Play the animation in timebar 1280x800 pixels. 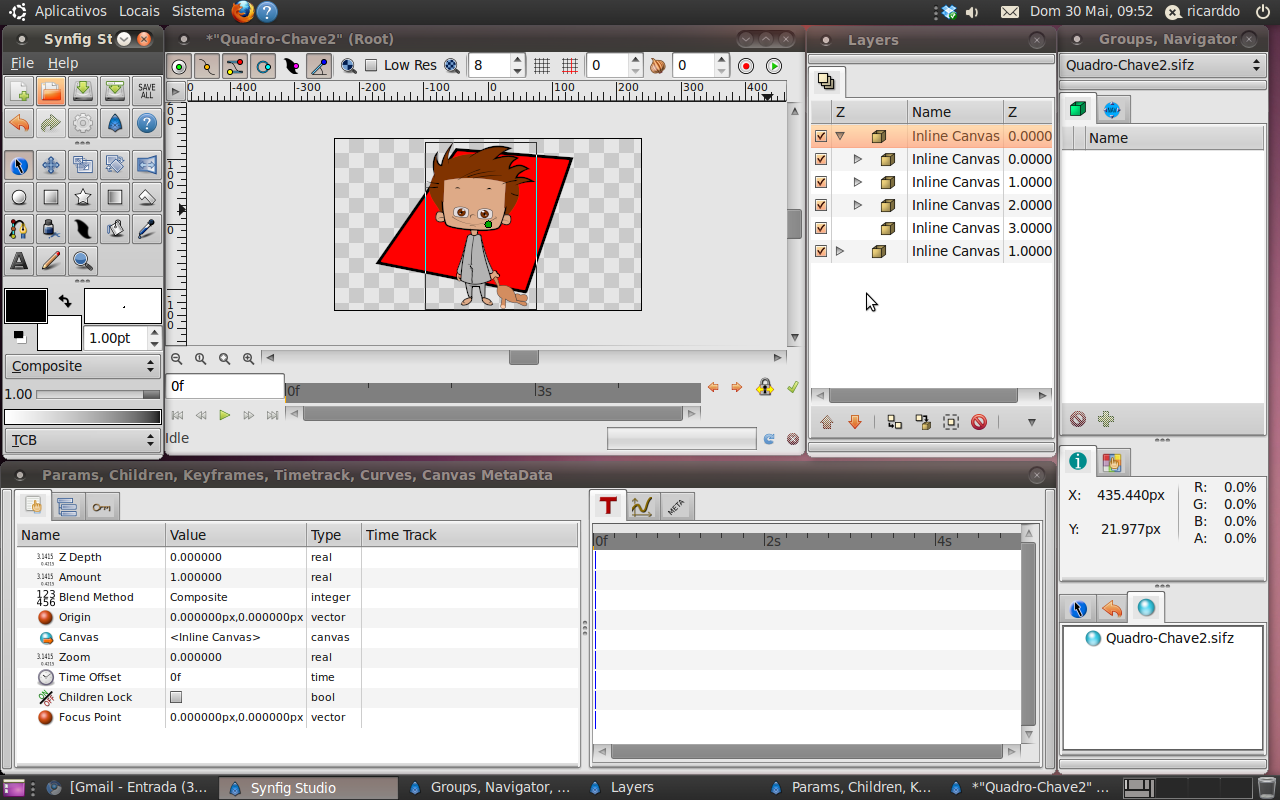225,415
